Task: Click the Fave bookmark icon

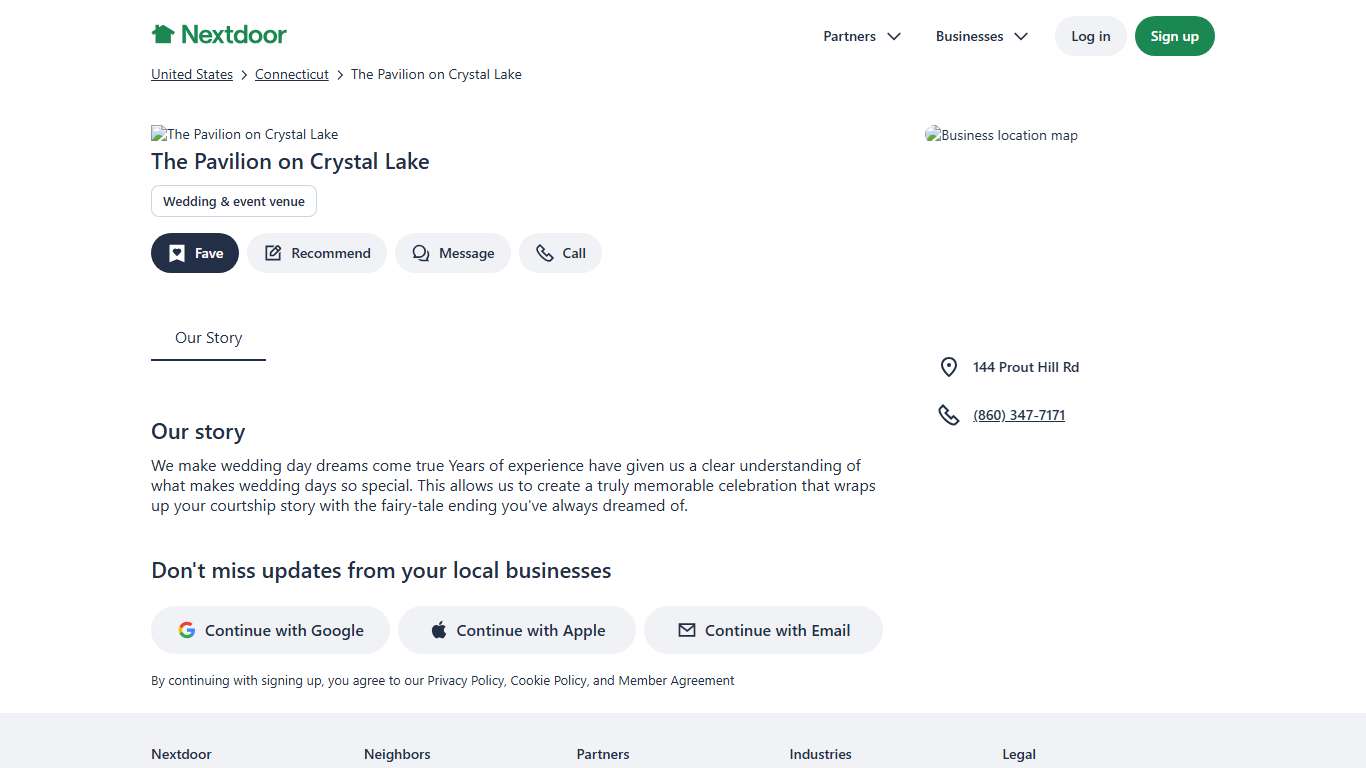Action: (177, 253)
